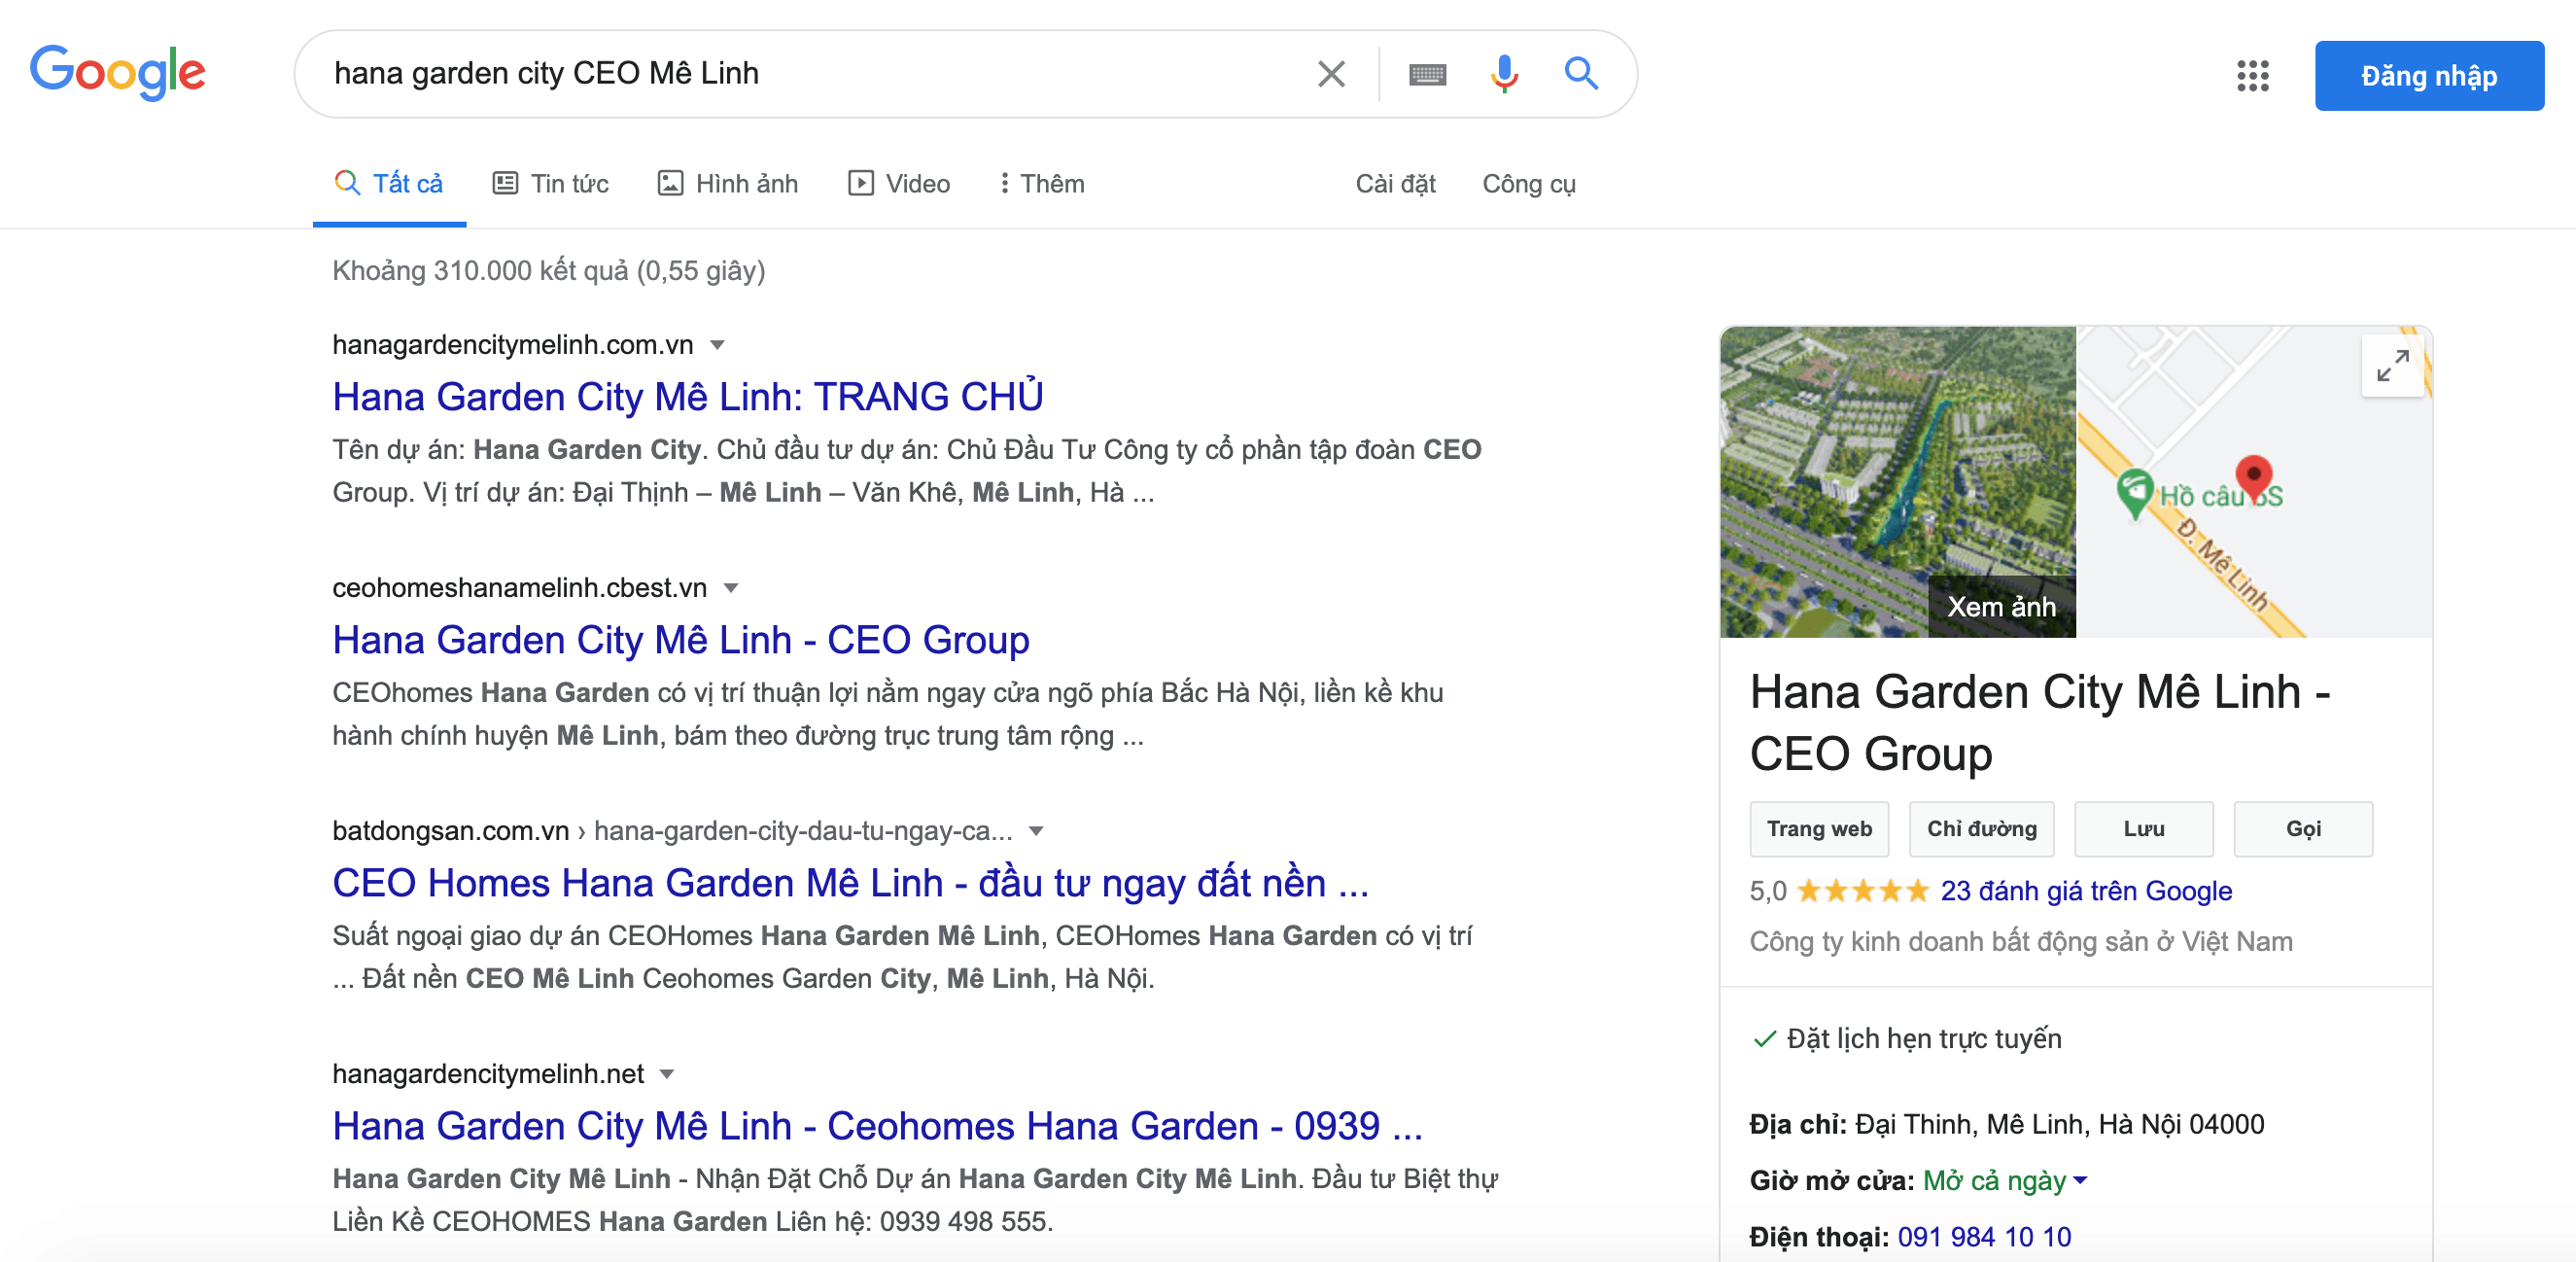Click the ceohomeshanamelinh.cbest.vn URL text
The width and height of the screenshot is (2576, 1262).
point(519,588)
